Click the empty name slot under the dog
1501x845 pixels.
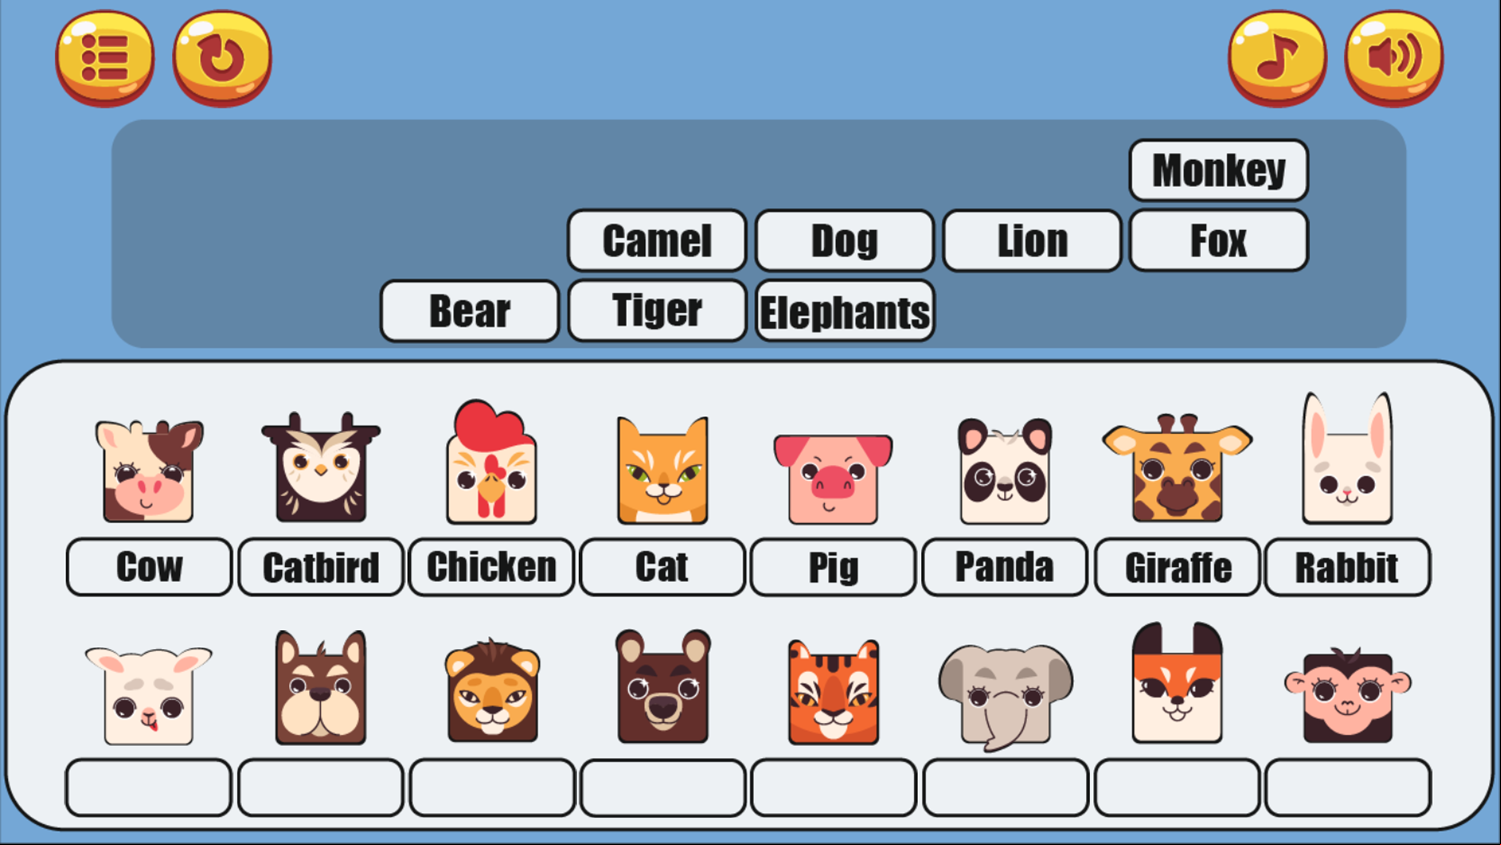[x=321, y=788]
